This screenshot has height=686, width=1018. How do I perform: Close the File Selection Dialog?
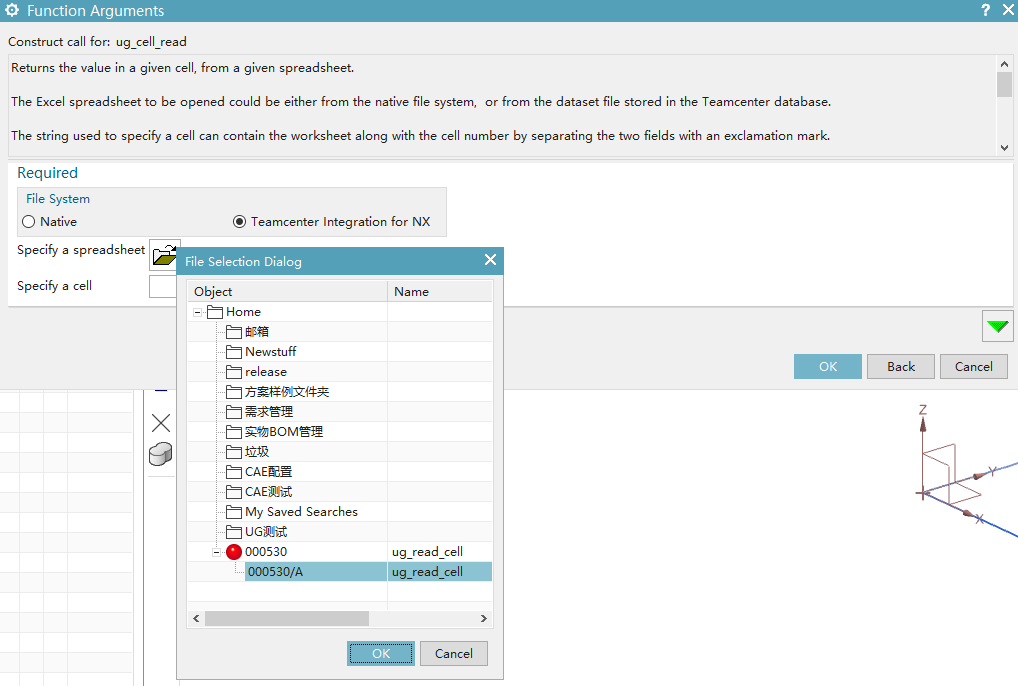[x=490, y=260]
